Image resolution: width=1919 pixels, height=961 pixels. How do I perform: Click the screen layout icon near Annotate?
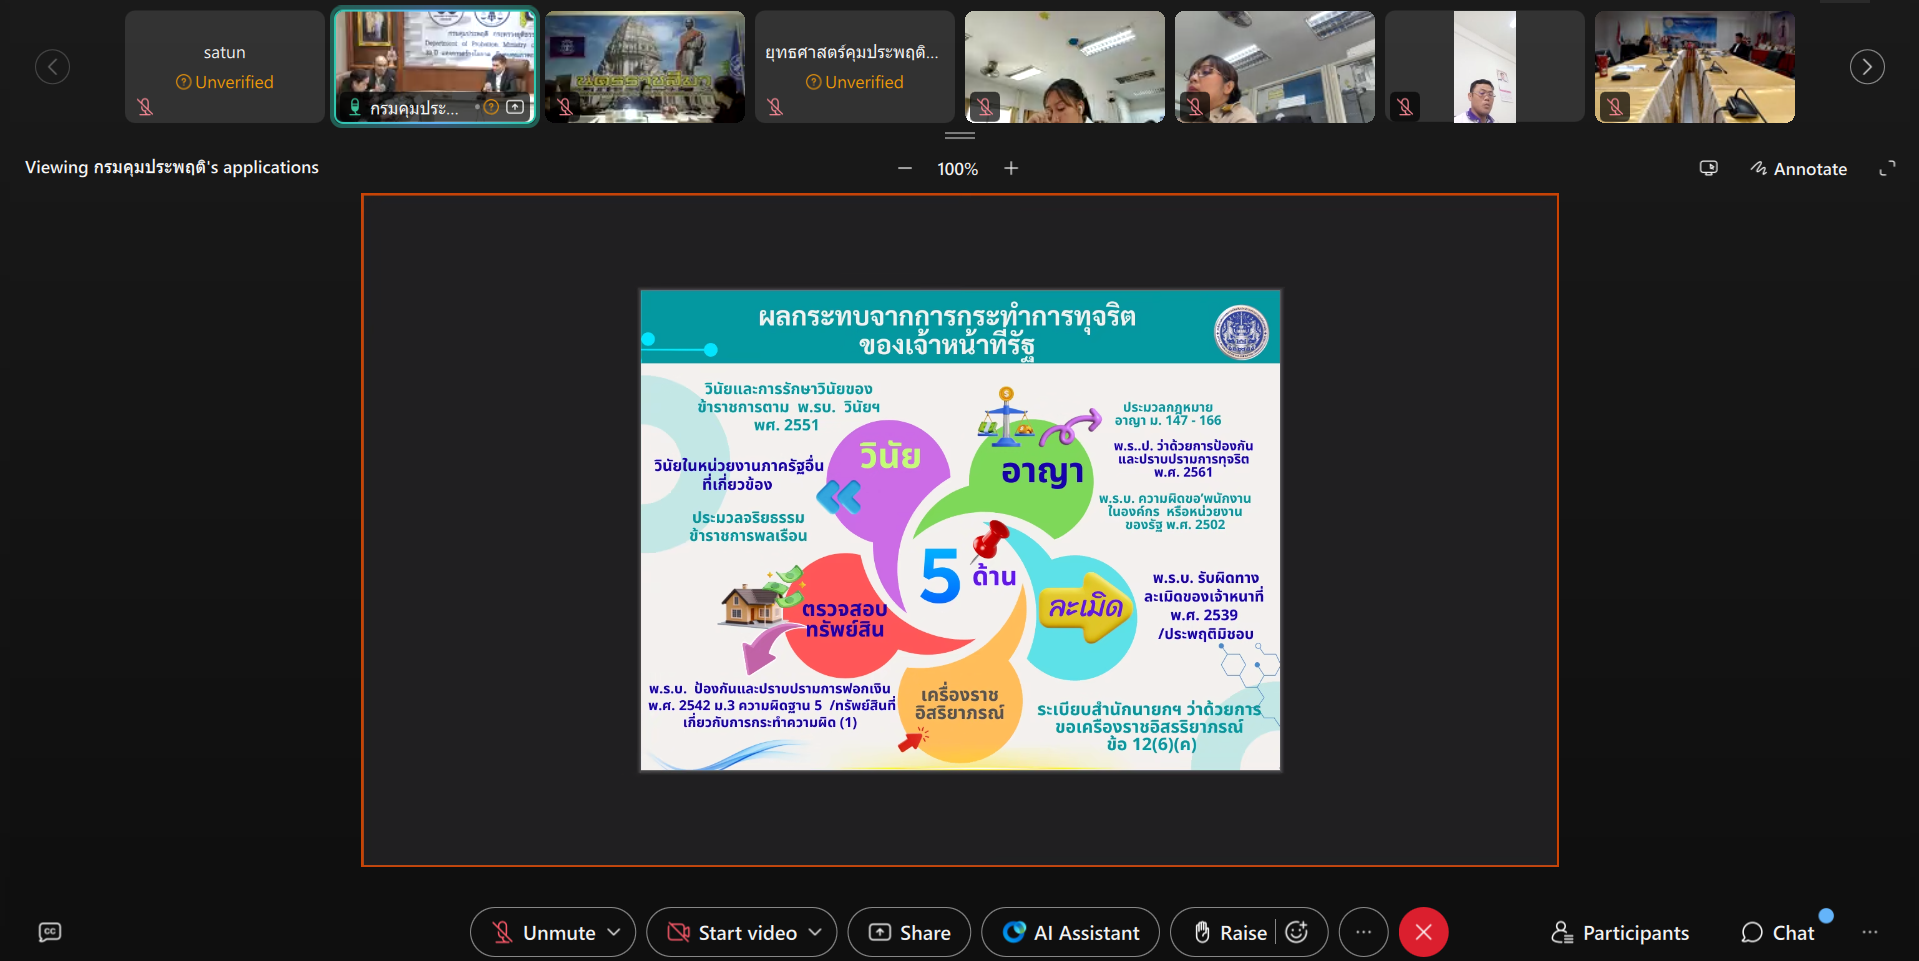pos(1709,168)
